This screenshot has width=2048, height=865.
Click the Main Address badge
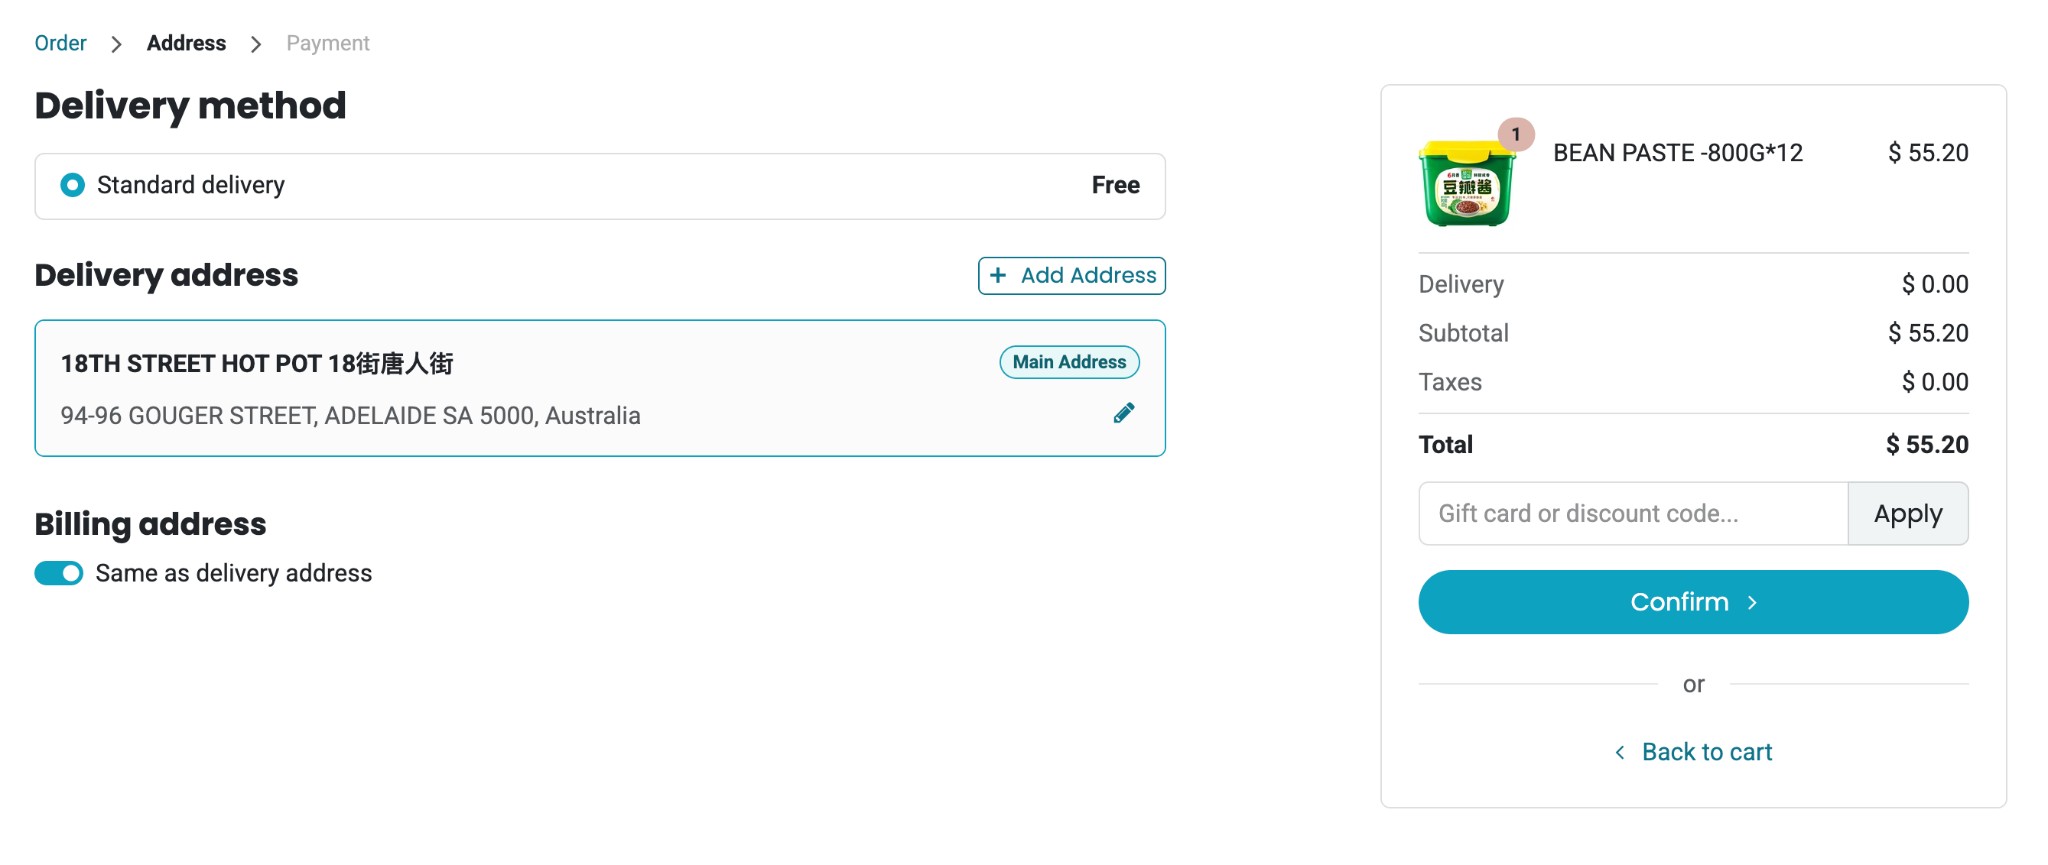pyautogui.click(x=1069, y=362)
